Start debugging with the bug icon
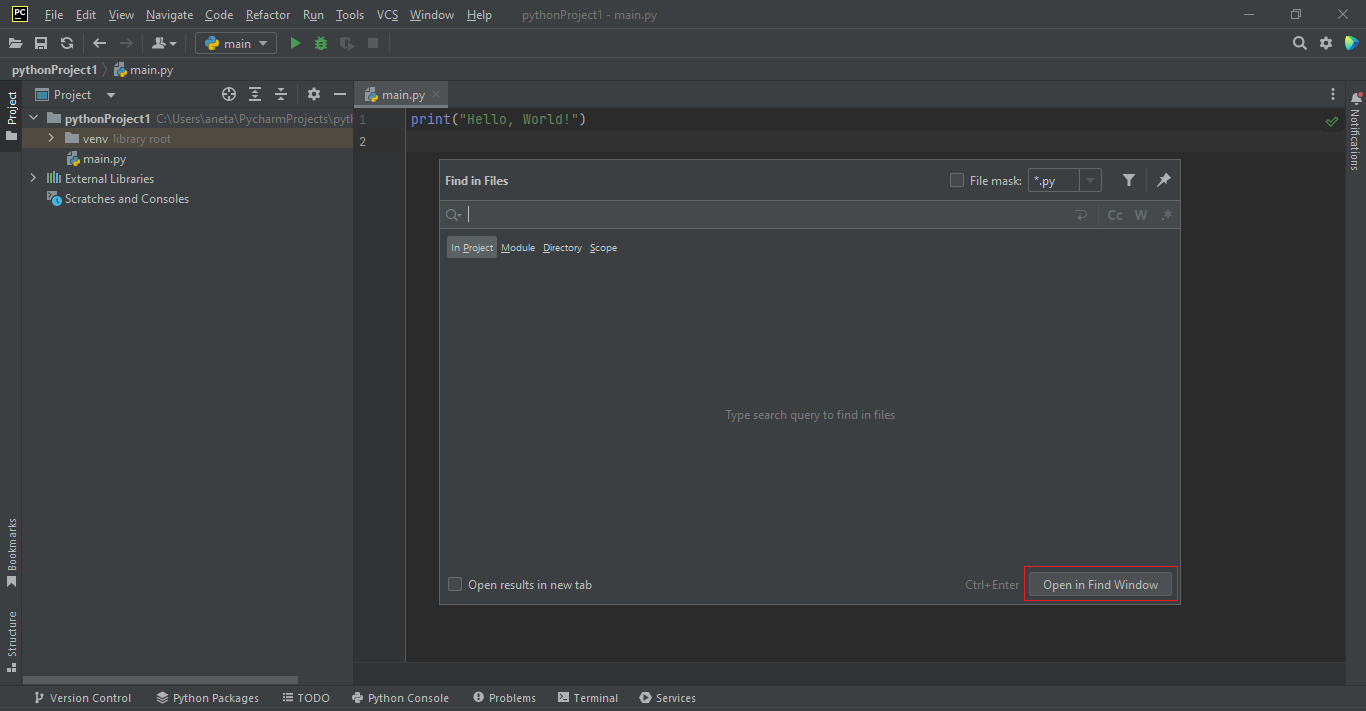 [x=320, y=43]
